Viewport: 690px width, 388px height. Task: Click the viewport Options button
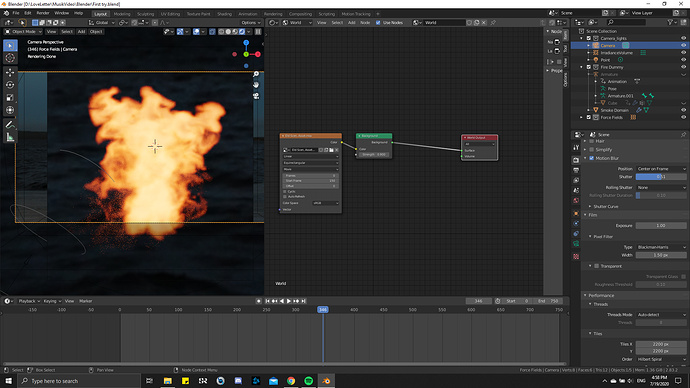click(x=251, y=22)
